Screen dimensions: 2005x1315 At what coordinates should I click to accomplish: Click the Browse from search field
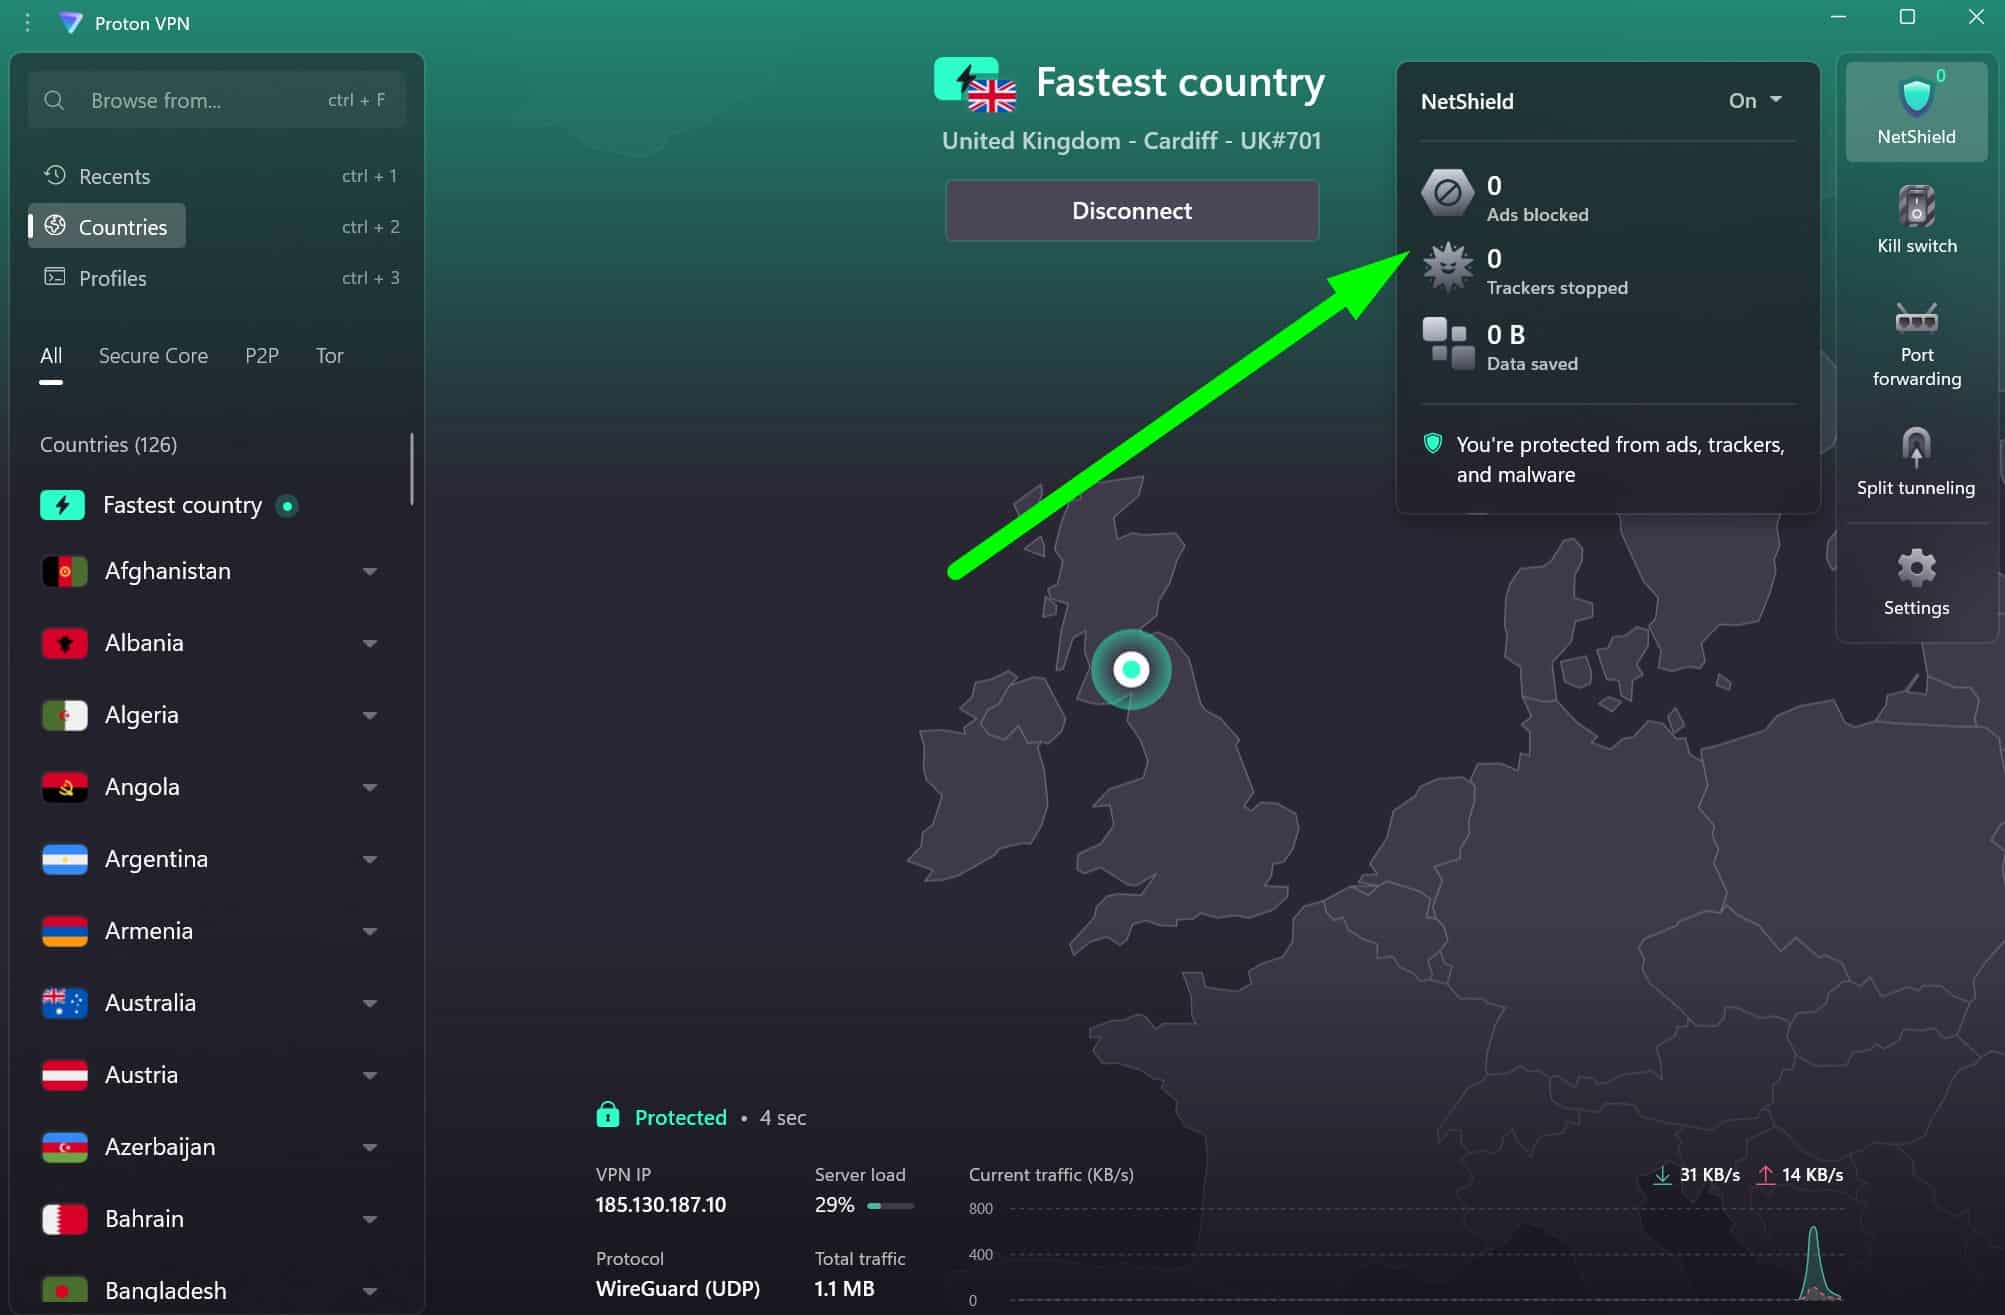[x=216, y=100]
